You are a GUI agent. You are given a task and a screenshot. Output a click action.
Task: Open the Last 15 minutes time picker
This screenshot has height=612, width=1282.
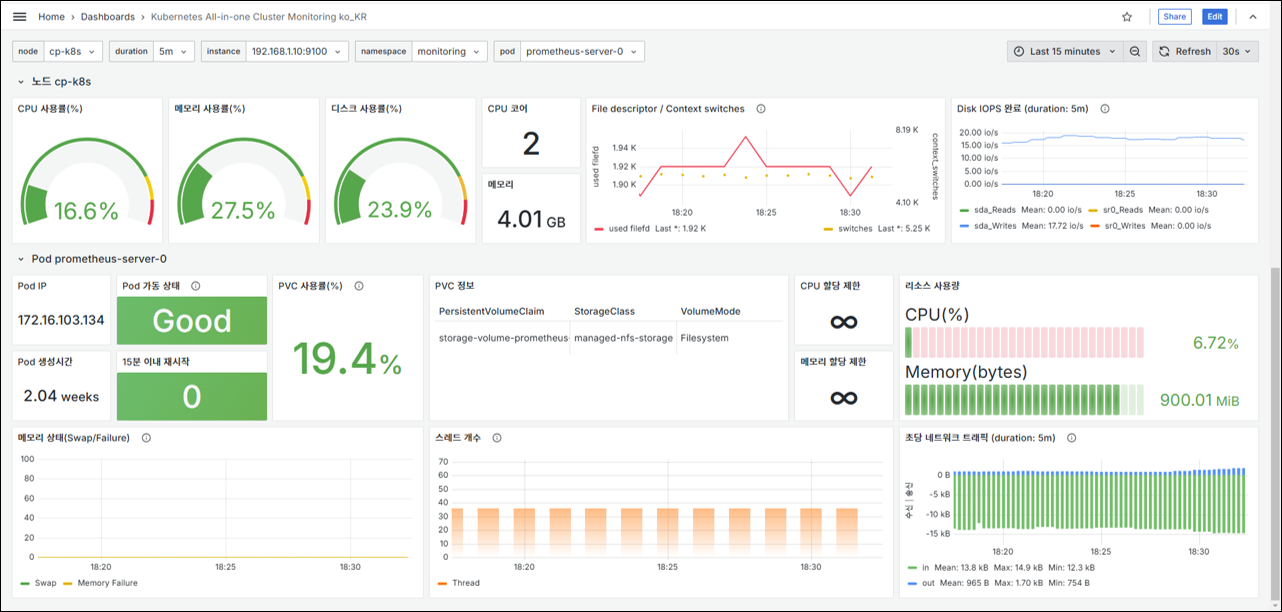click(x=1065, y=51)
